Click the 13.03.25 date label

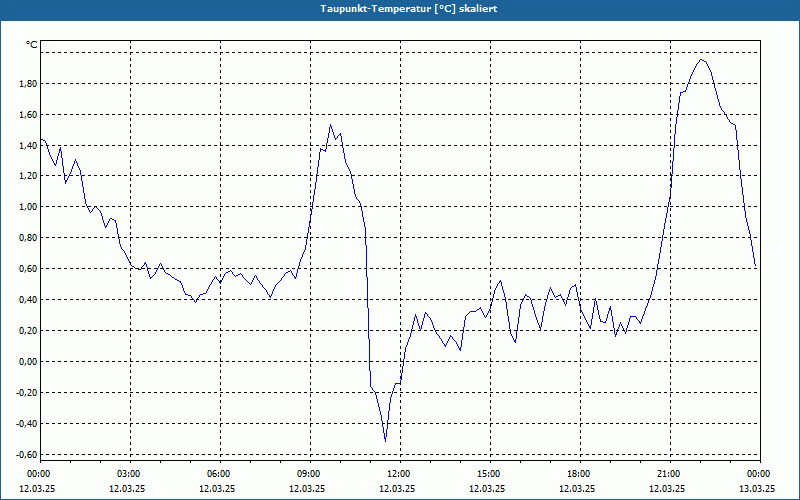(x=757, y=488)
